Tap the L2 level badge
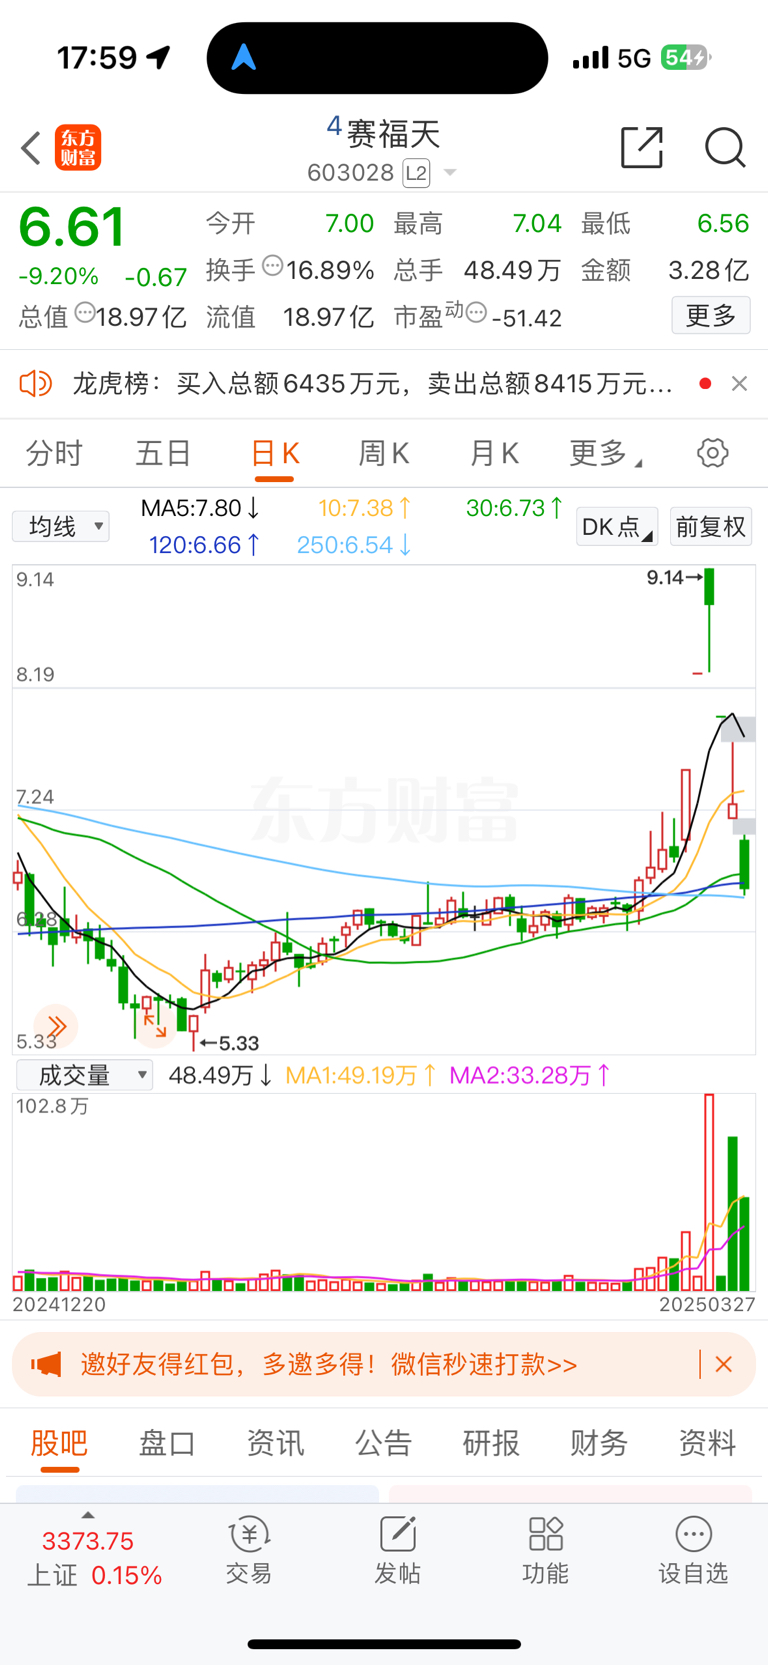The image size is (769, 1665). click(x=416, y=173)
